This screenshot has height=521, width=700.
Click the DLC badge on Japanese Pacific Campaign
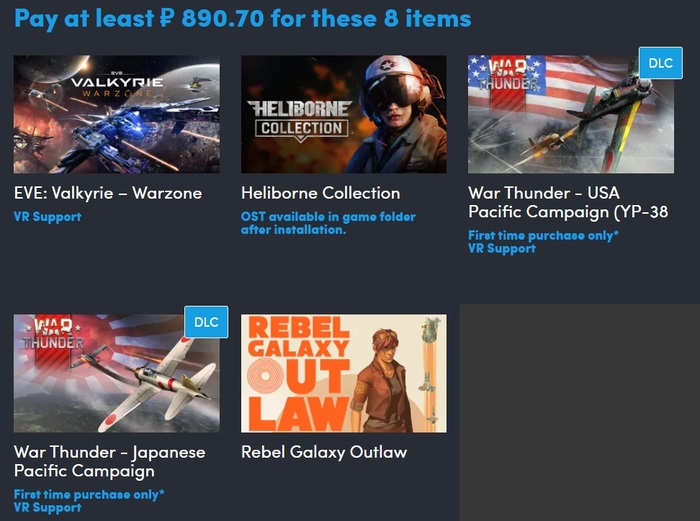click(206, 322)
